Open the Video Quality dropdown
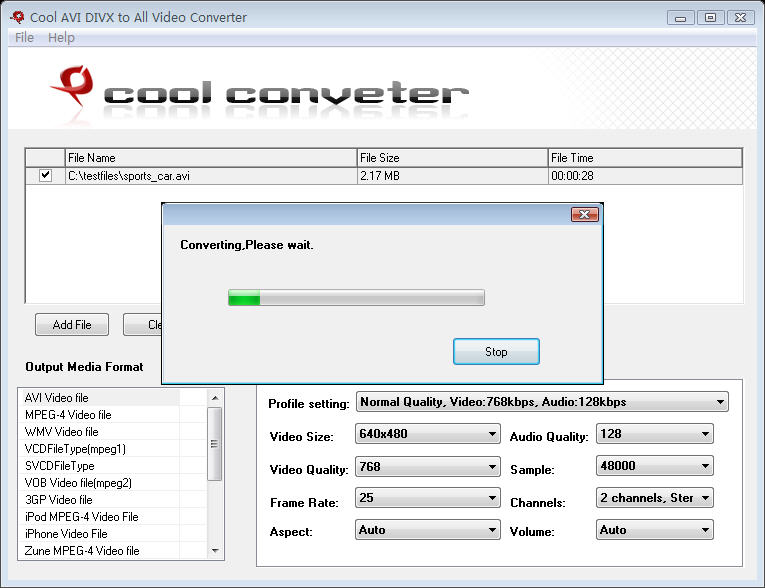765x588 pixels. click(427, 467)
